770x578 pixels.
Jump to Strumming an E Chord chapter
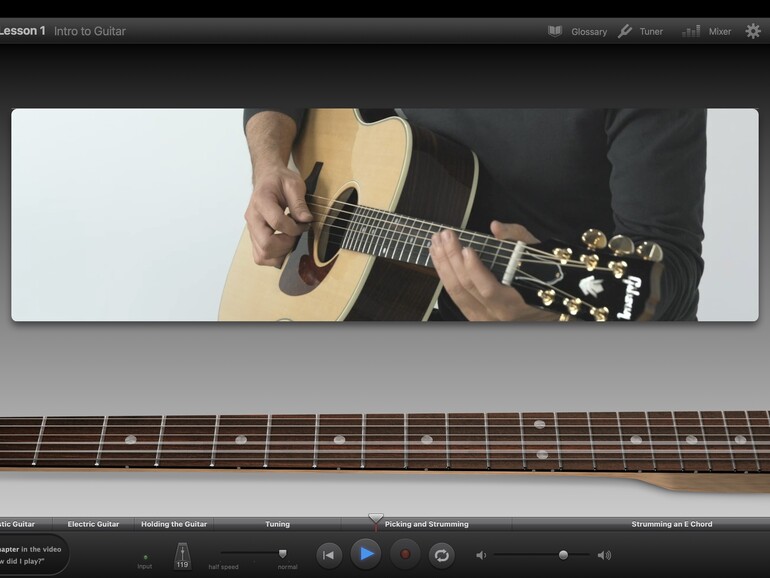[671, 524]
